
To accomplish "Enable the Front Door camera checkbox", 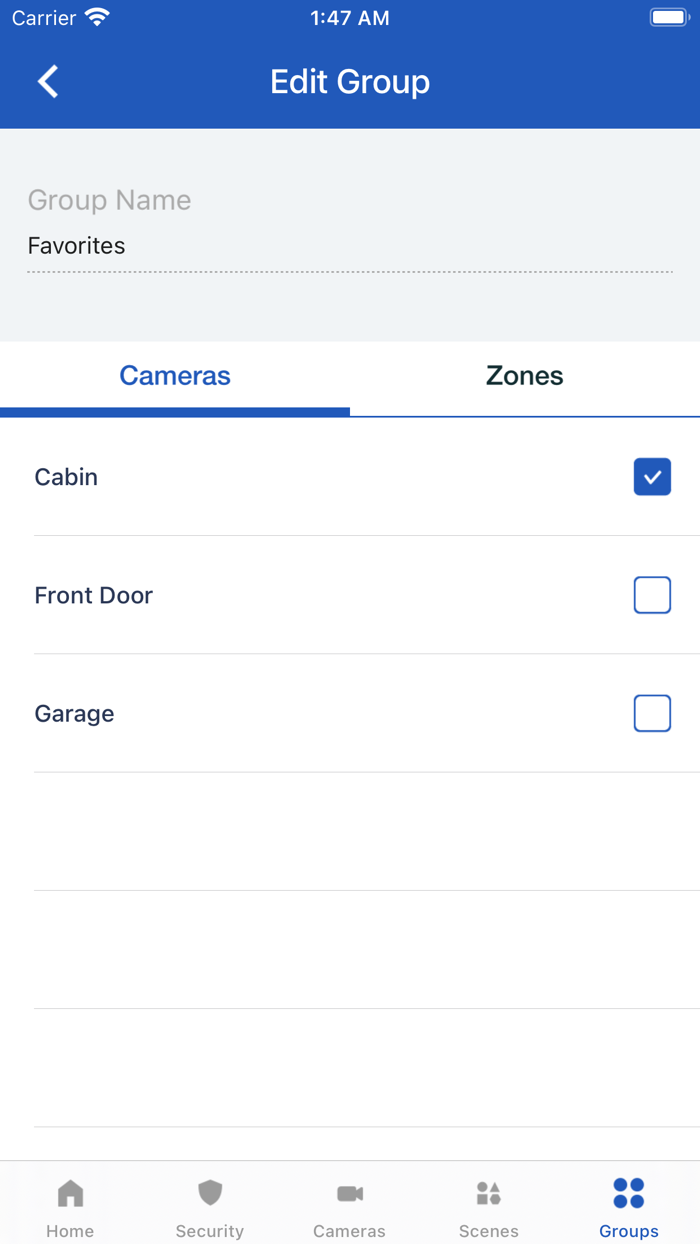I will pyautogui.click(x=652, y=595).
